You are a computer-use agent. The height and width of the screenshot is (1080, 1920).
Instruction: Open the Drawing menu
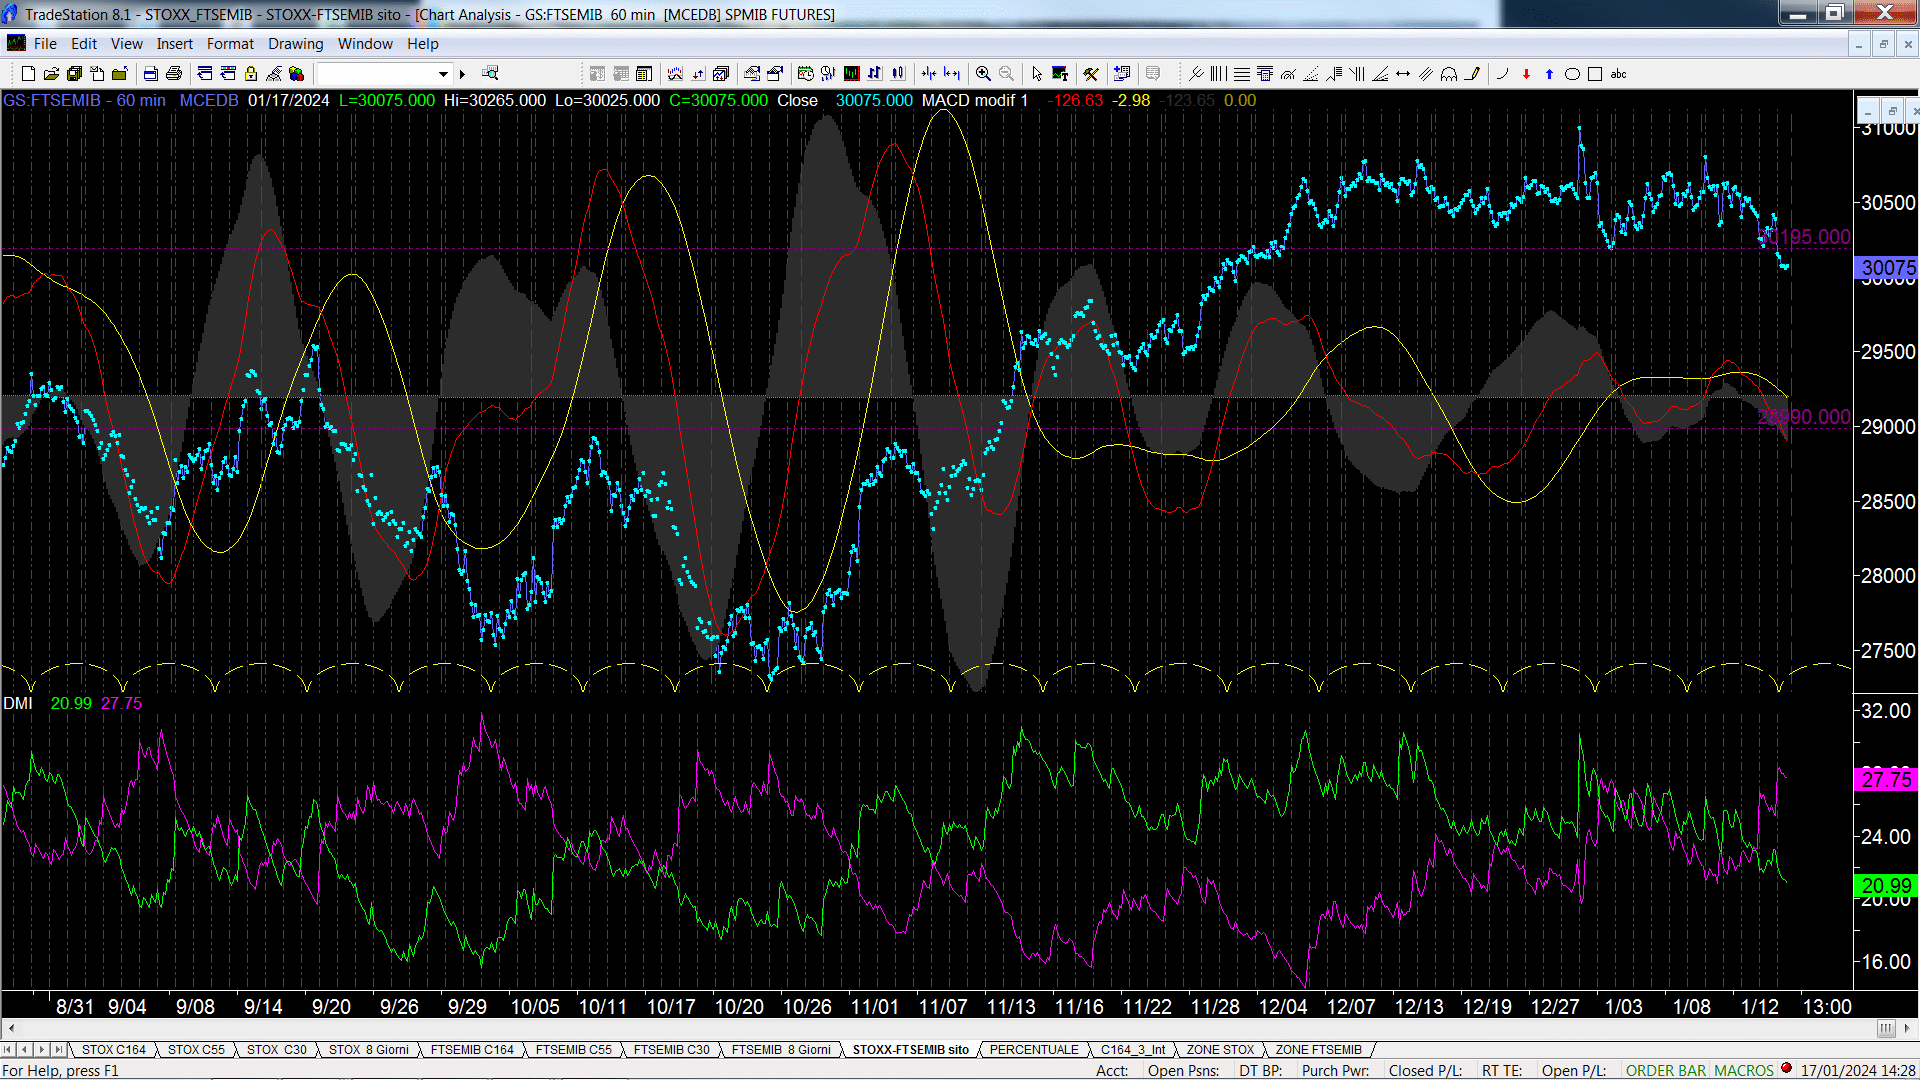coord(295,44)
